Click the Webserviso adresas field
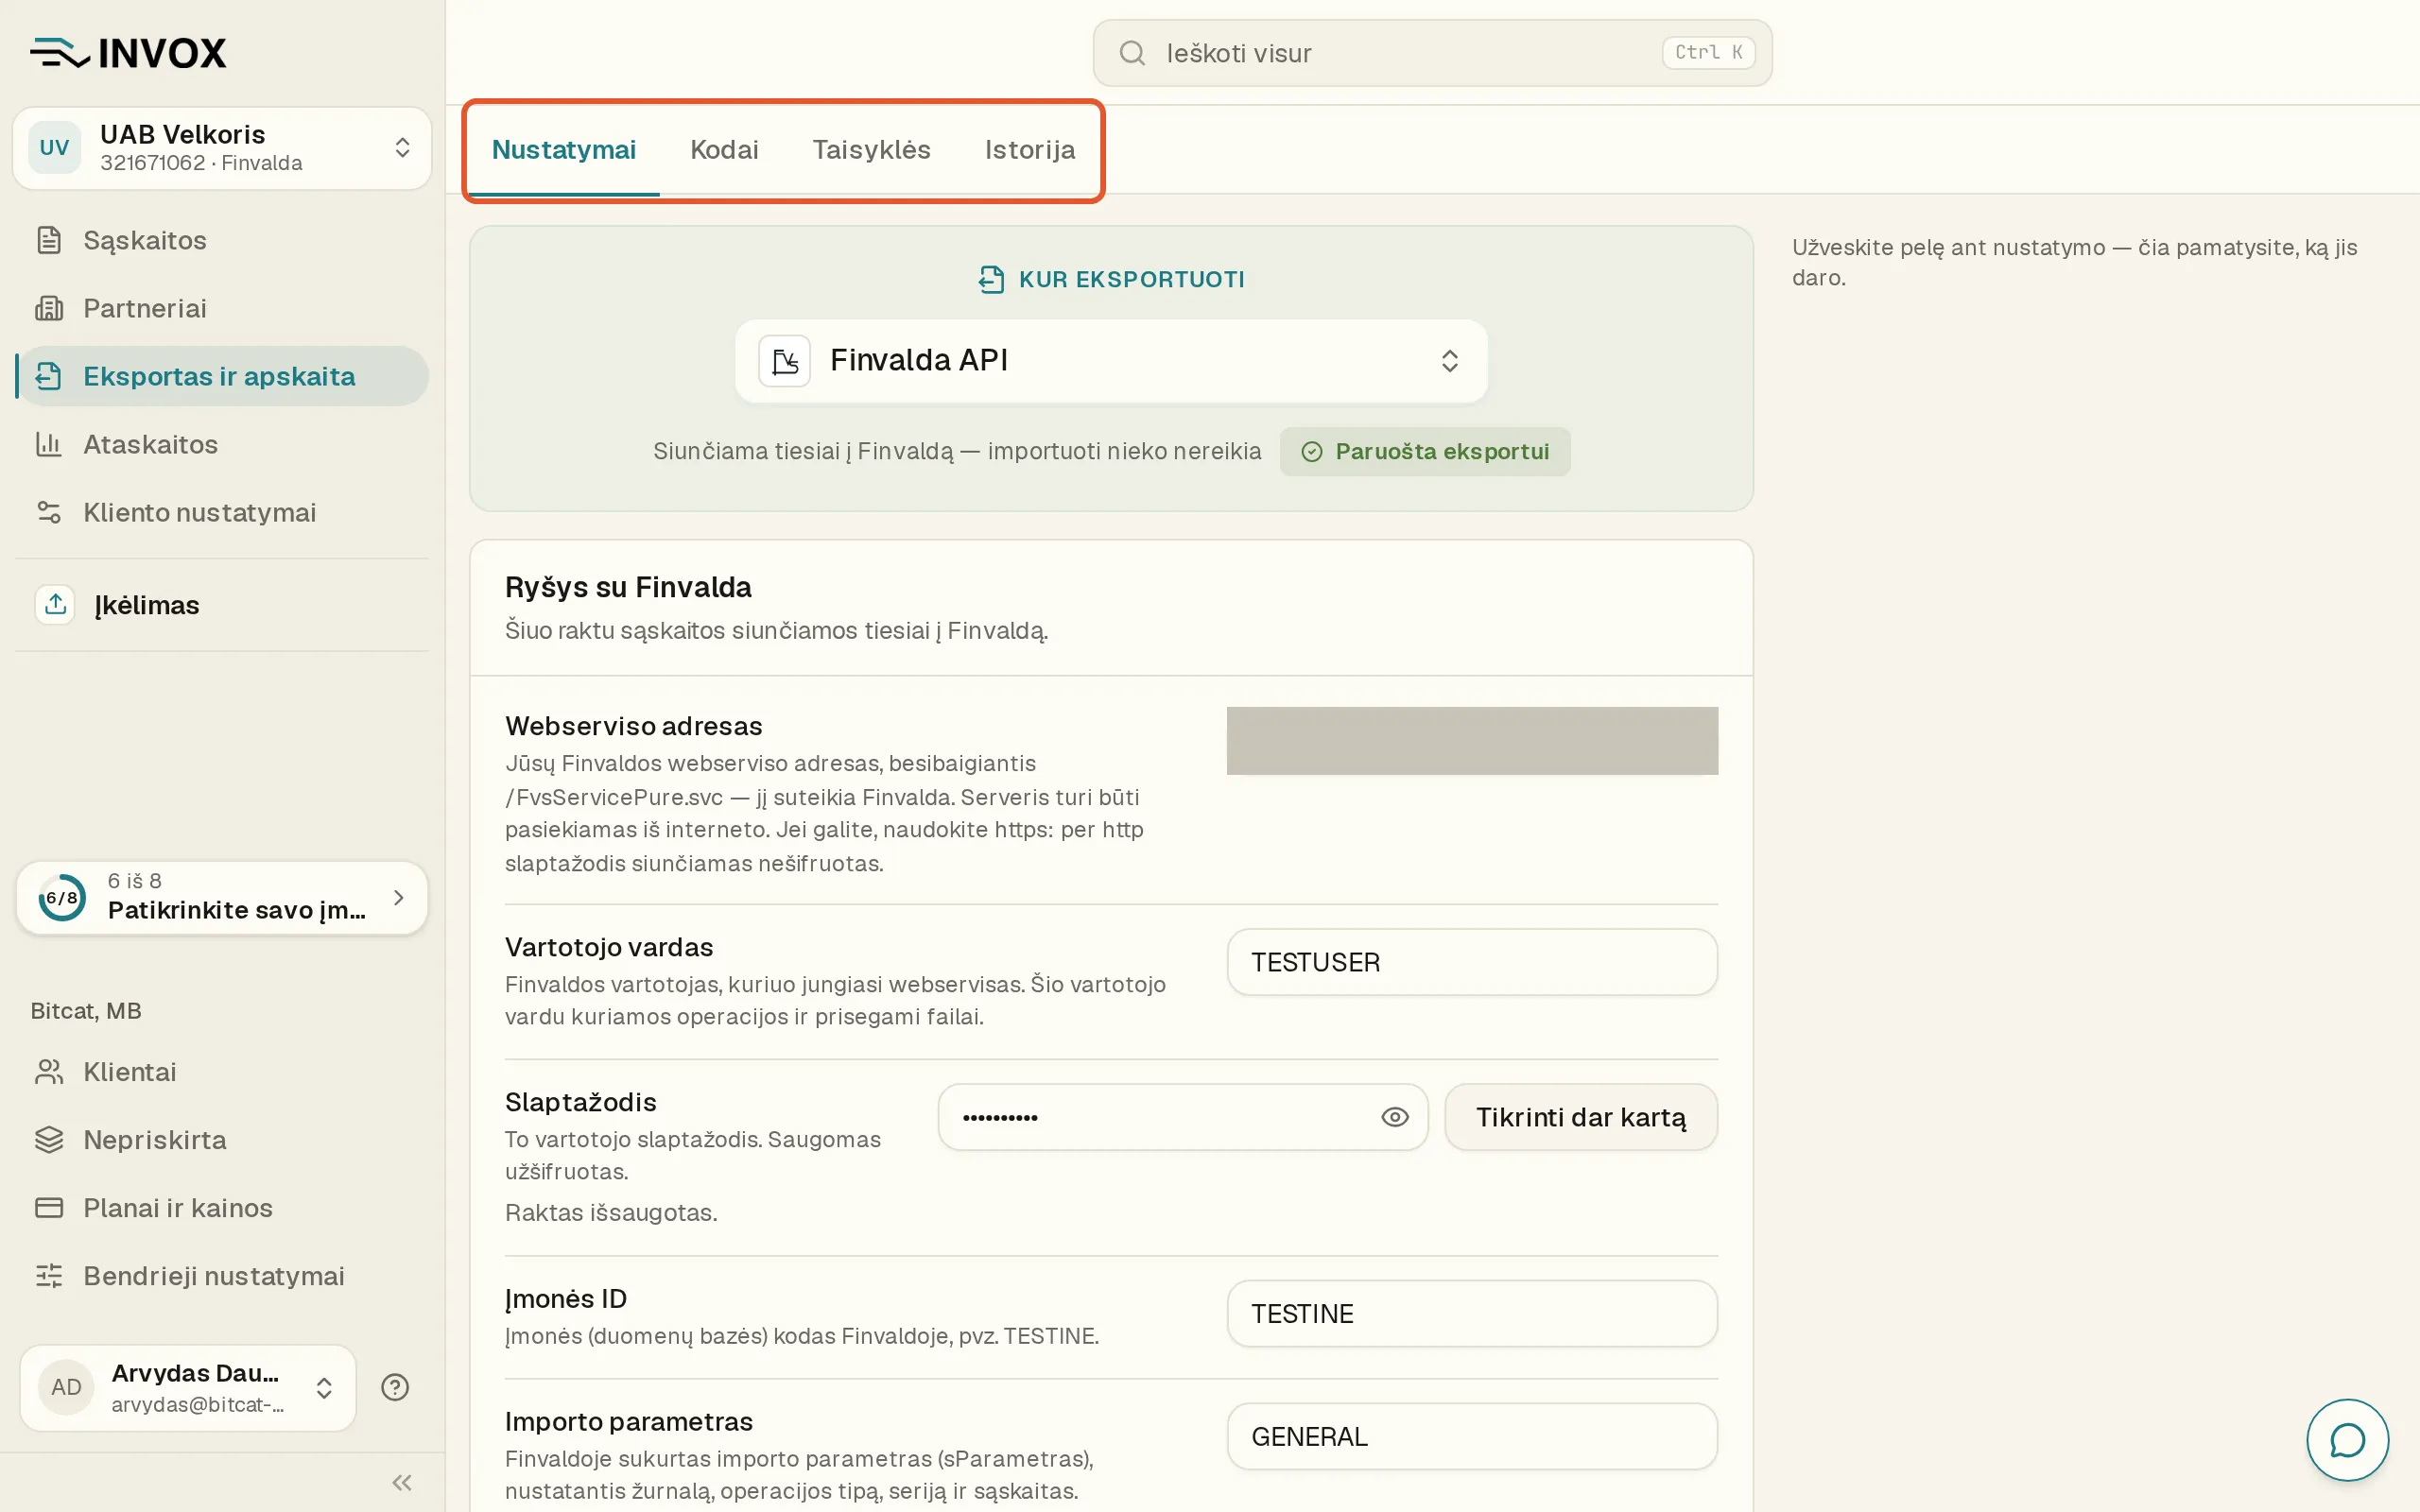The width and height of the screenshot is (2420, 1512). tap(1472, 741)
